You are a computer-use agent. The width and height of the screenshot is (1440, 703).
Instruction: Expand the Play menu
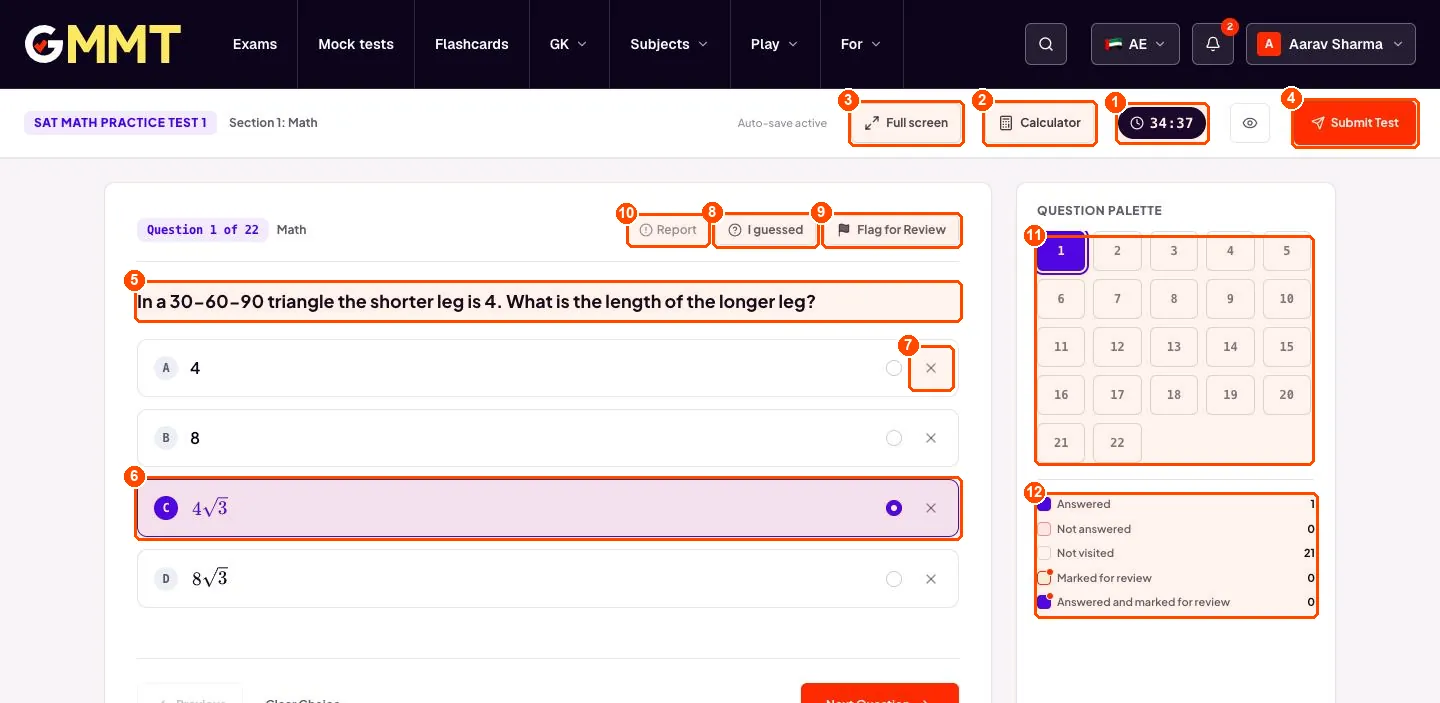coord(775,44)
